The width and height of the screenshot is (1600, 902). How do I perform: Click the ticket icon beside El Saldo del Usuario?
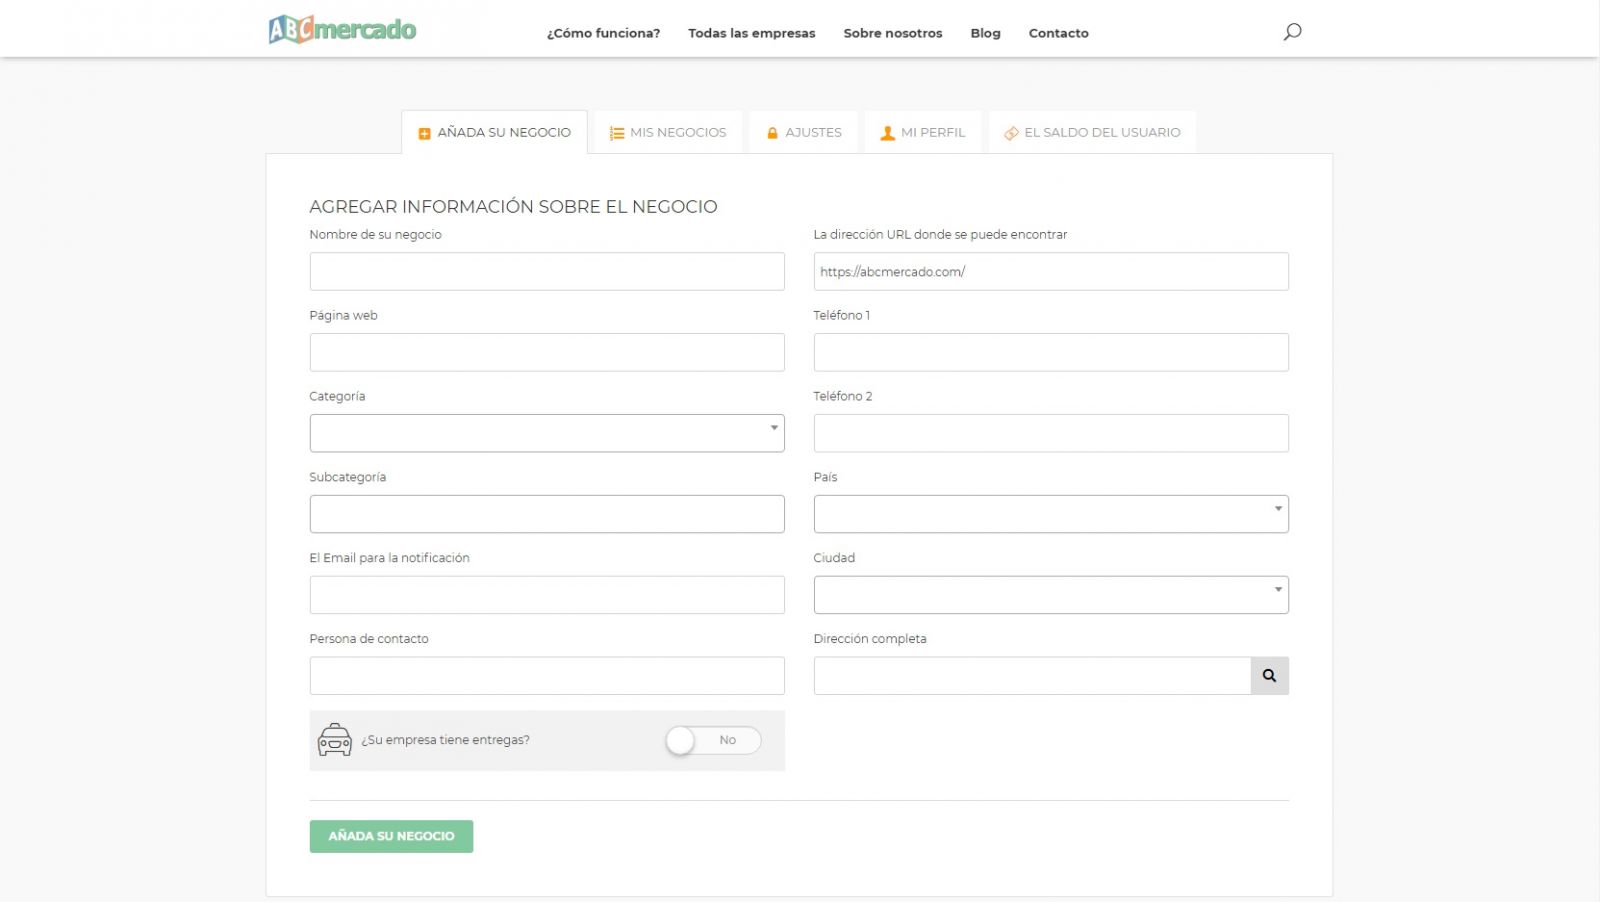(1011, 133)
